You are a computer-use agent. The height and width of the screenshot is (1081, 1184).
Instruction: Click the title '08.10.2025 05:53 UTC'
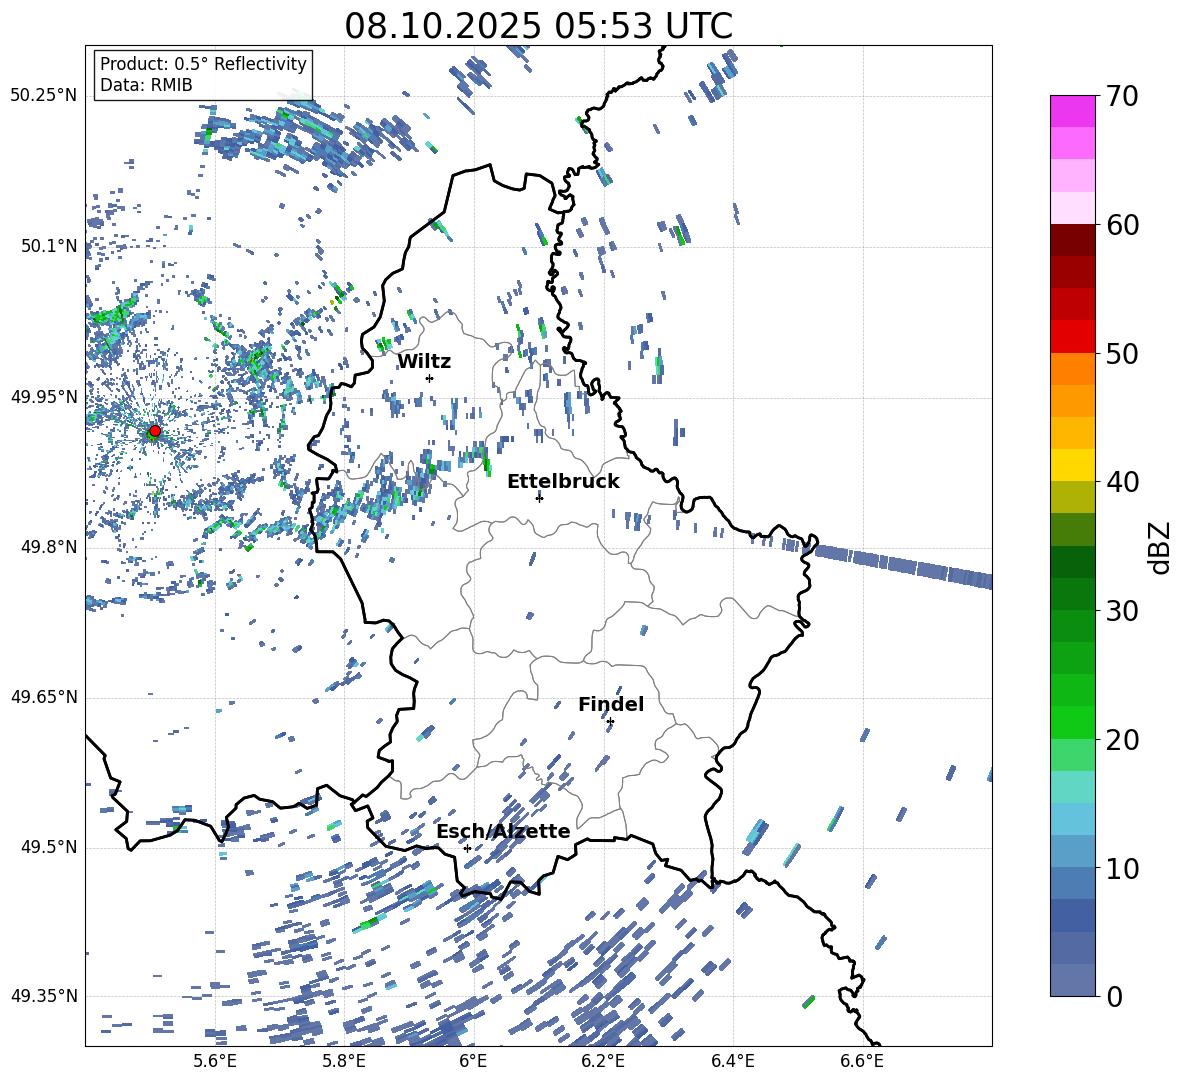point(538,26)
